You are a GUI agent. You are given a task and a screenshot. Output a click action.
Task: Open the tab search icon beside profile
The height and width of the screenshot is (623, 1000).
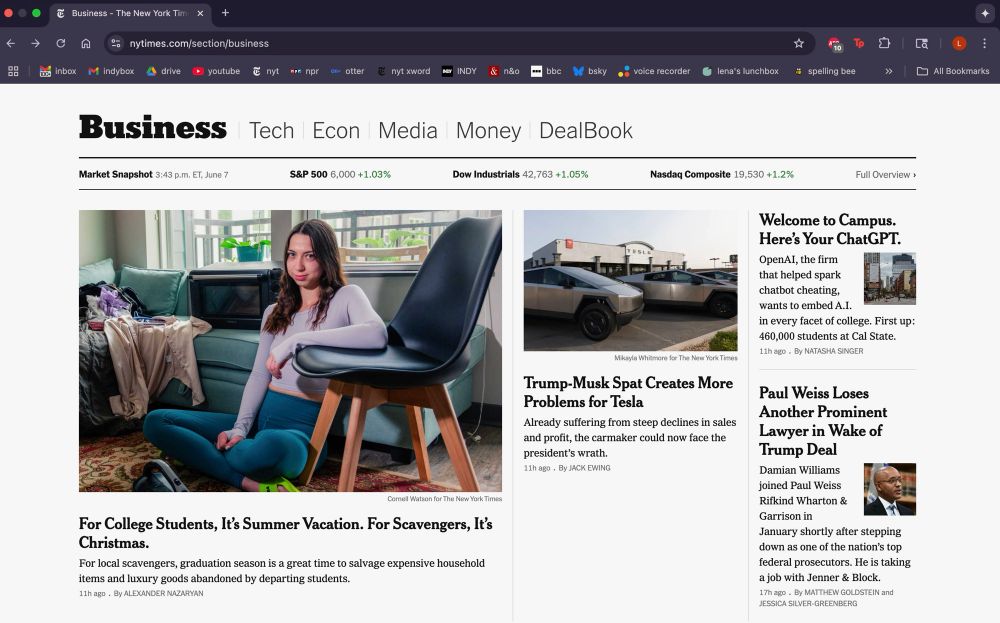pos(922,43)
